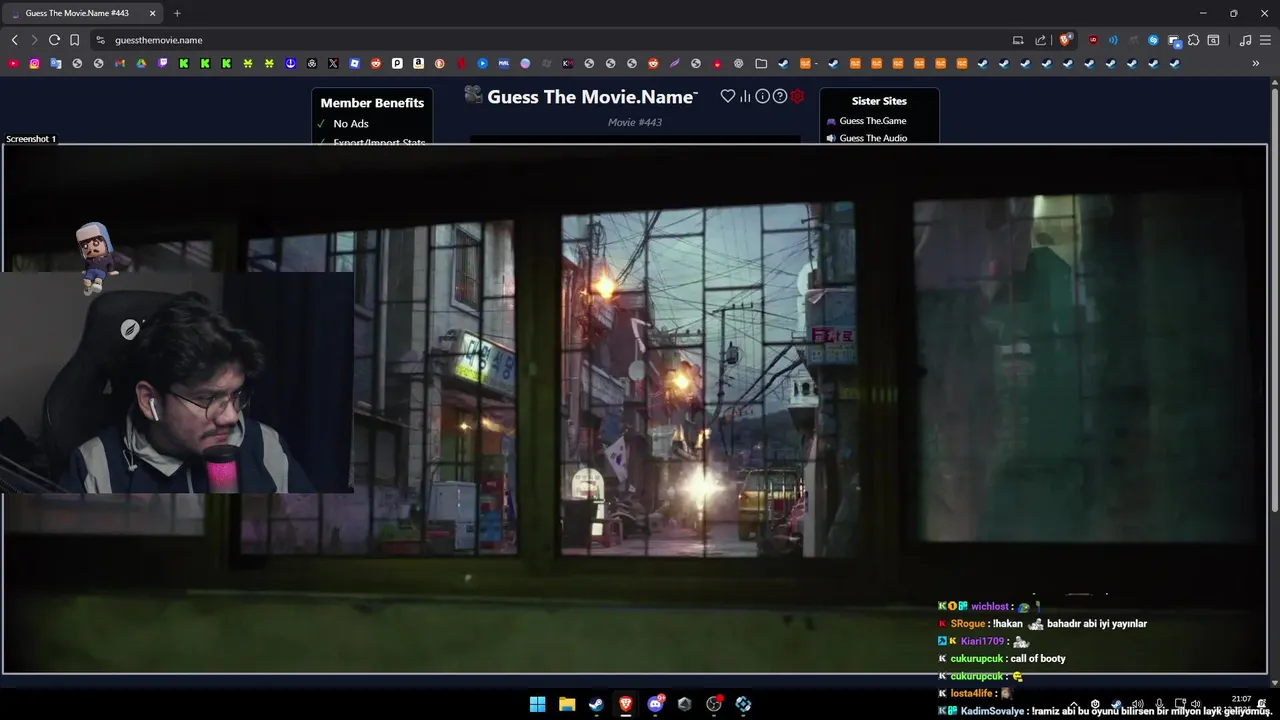1280x720 pixels.
Task: Open the Gmail bookmark
Action: (120, 63)
